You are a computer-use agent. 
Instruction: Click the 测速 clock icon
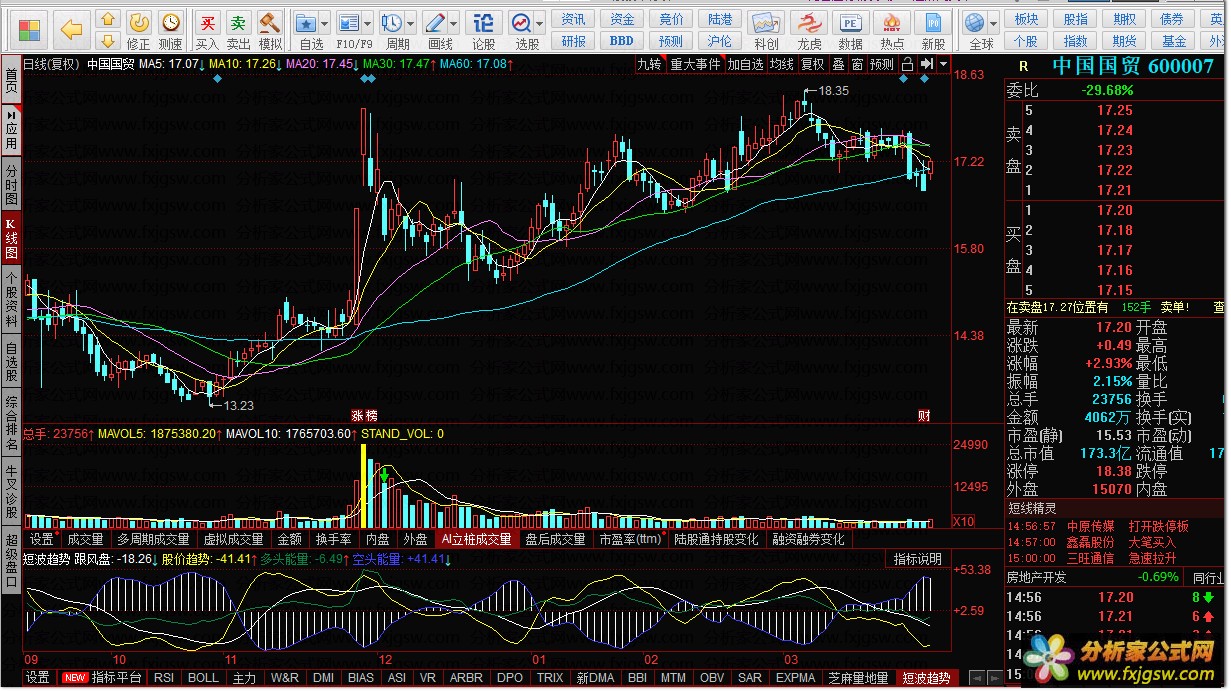[x=171, y=21]
